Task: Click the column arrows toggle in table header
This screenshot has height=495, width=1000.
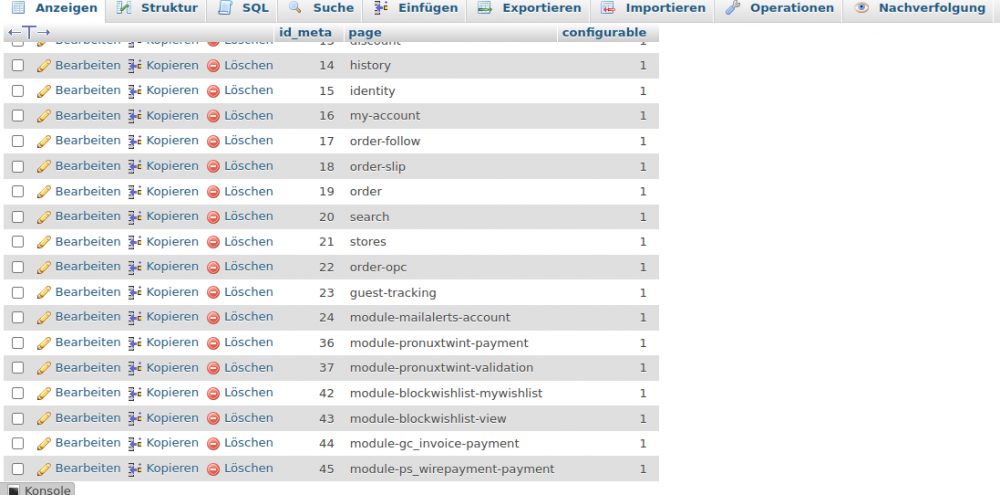Action: (29, 33)
